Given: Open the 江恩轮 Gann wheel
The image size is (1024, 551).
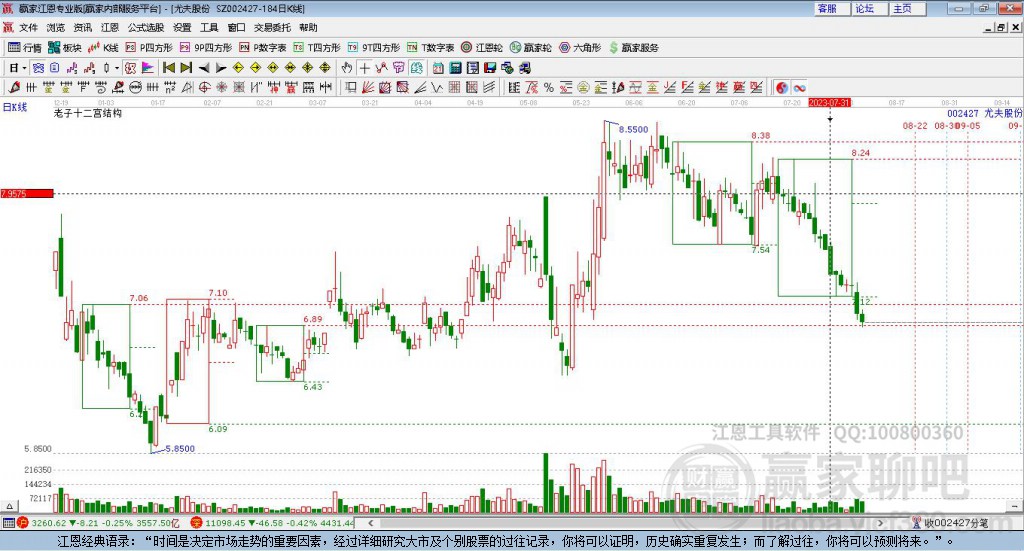Looking at the screenshot, I should click(x=482, y=48).
